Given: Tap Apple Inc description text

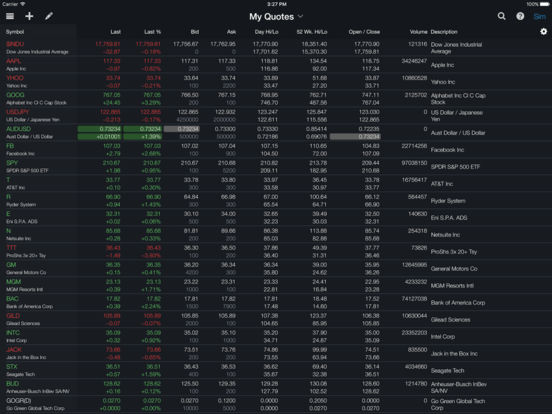Looking at the screenshot, I should coord(443,65).
